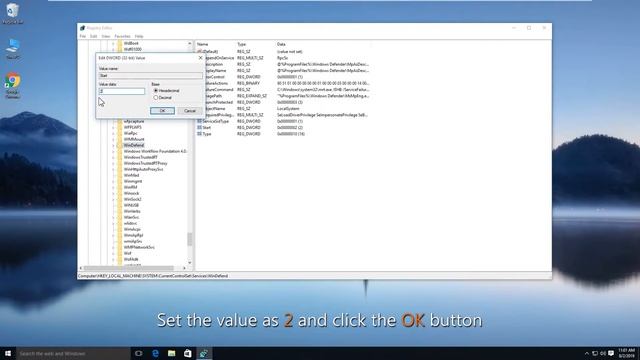The width and height of the screenshot is (640, 360).
Task: Open the Favorites menu
Action: (x=122, y=36)
